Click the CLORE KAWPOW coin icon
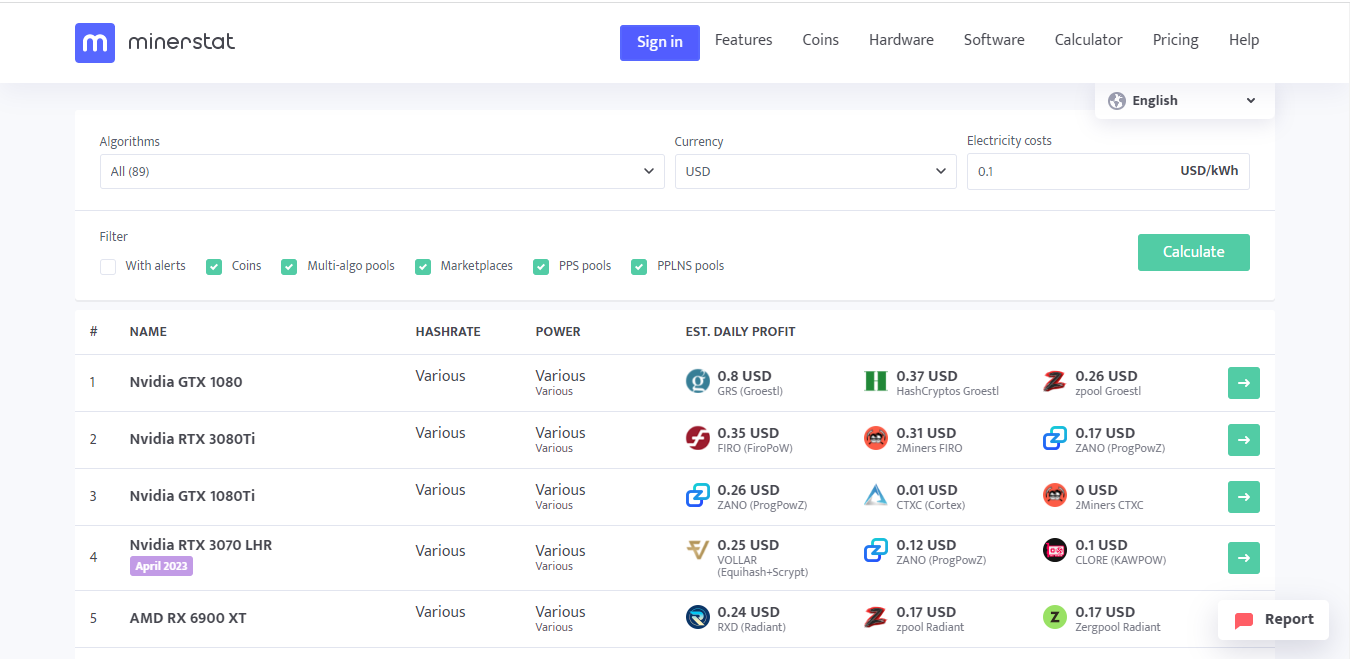 1054,550
